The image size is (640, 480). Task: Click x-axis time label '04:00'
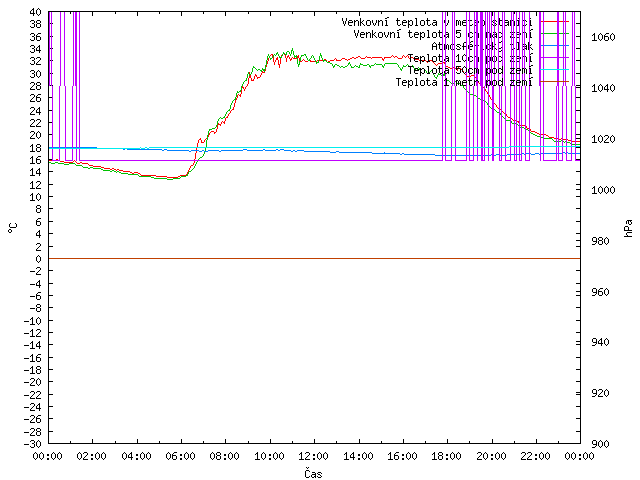tap(136, 456)
